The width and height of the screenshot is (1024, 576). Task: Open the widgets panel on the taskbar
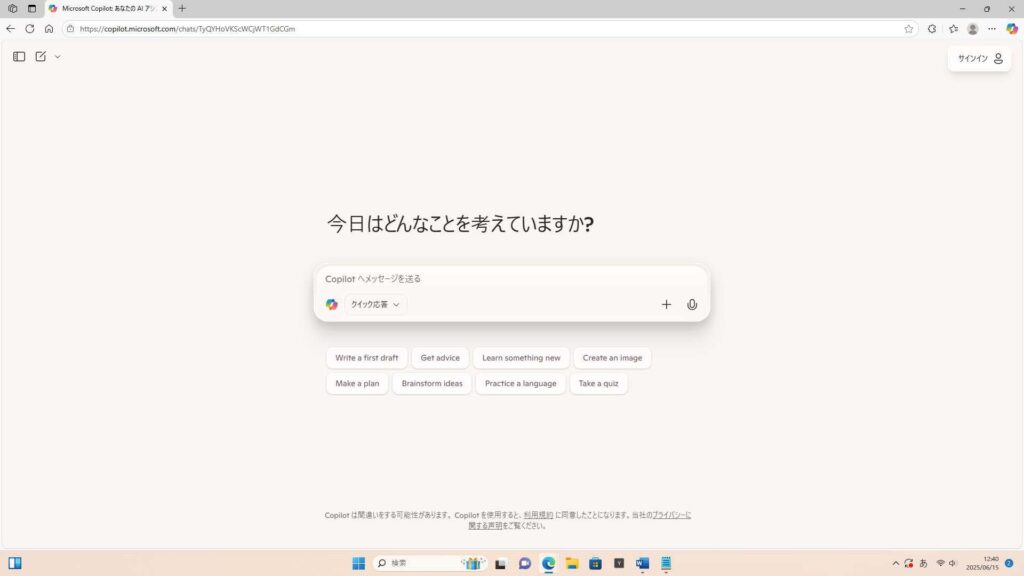tap(15, 563)
